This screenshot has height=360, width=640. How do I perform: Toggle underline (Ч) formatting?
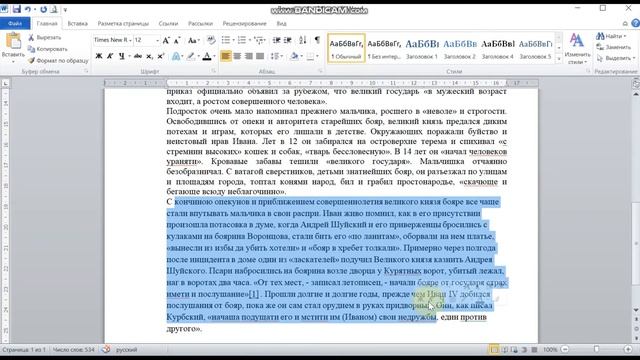pos(121,56)
